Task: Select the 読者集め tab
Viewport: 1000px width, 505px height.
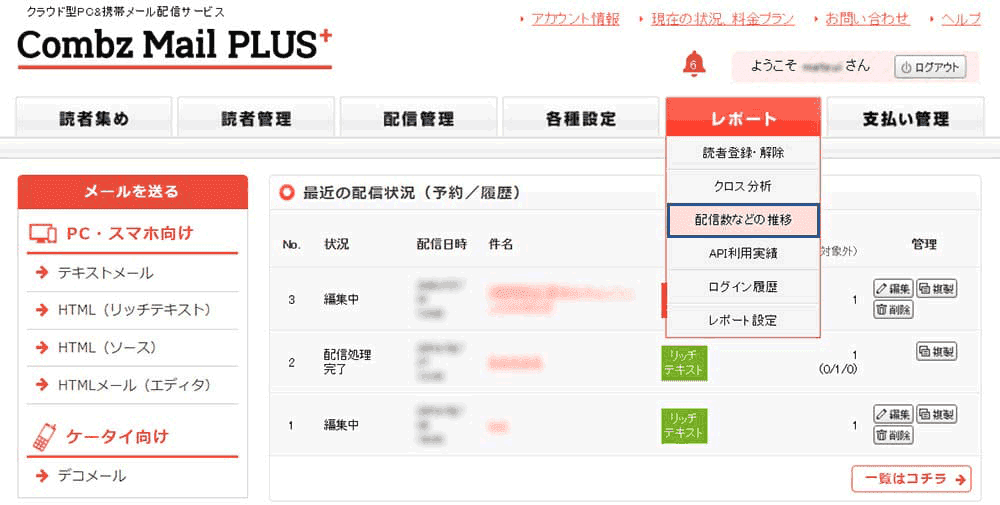Action: coord(94,118)
